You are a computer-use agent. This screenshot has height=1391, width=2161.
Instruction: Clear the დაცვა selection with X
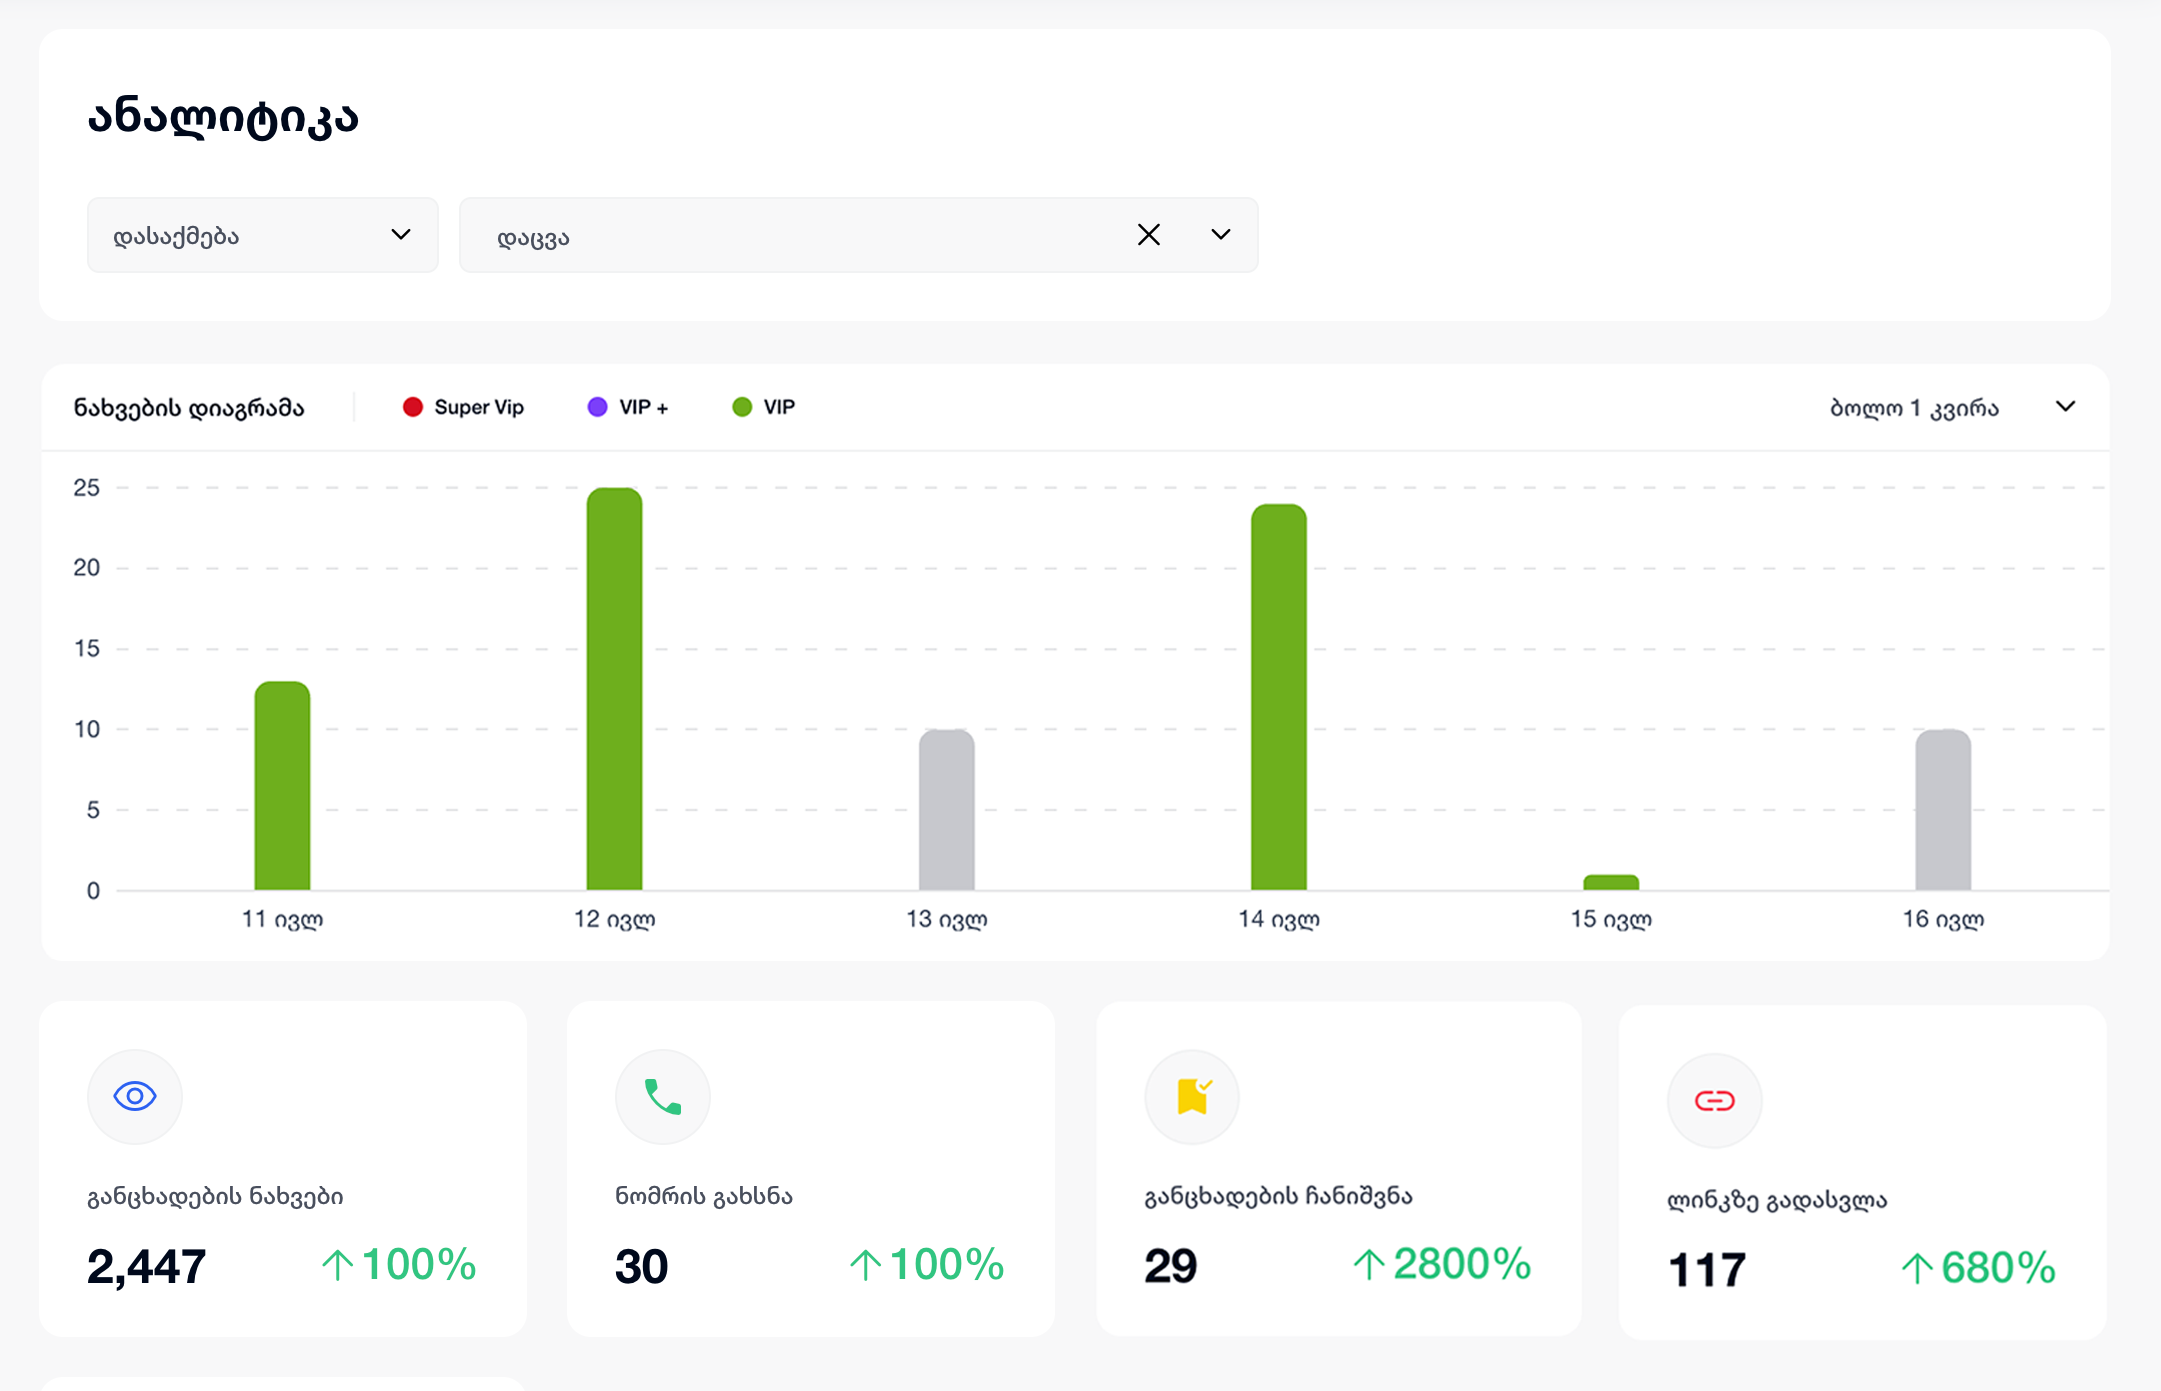coord(1149,235)
